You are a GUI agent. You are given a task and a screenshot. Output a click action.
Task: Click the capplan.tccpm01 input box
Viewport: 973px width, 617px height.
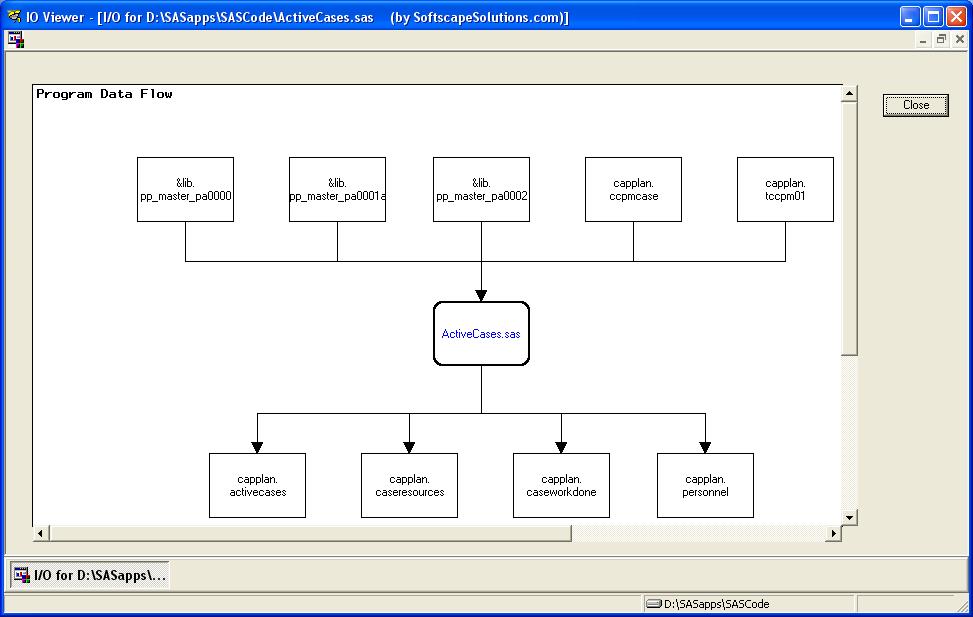click(x=785, y=190)
